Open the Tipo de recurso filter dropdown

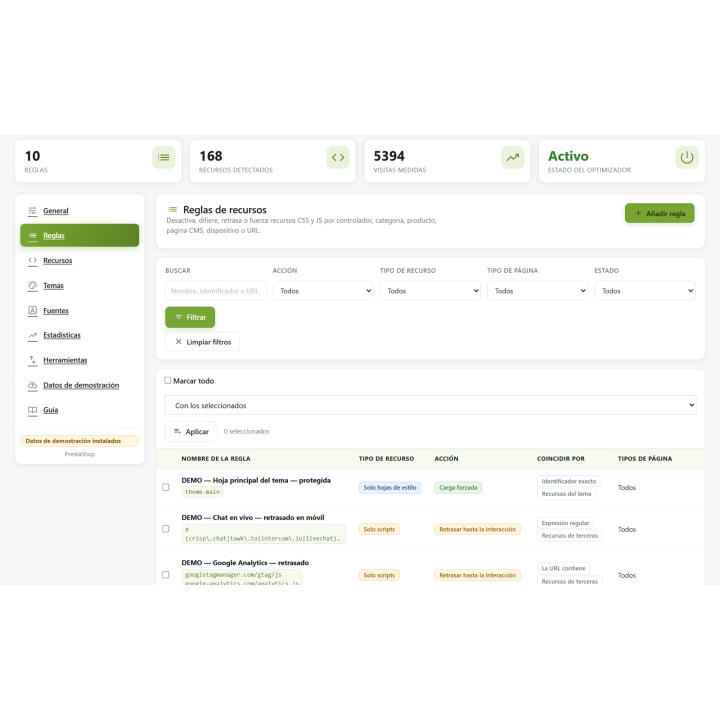[430, 291]
